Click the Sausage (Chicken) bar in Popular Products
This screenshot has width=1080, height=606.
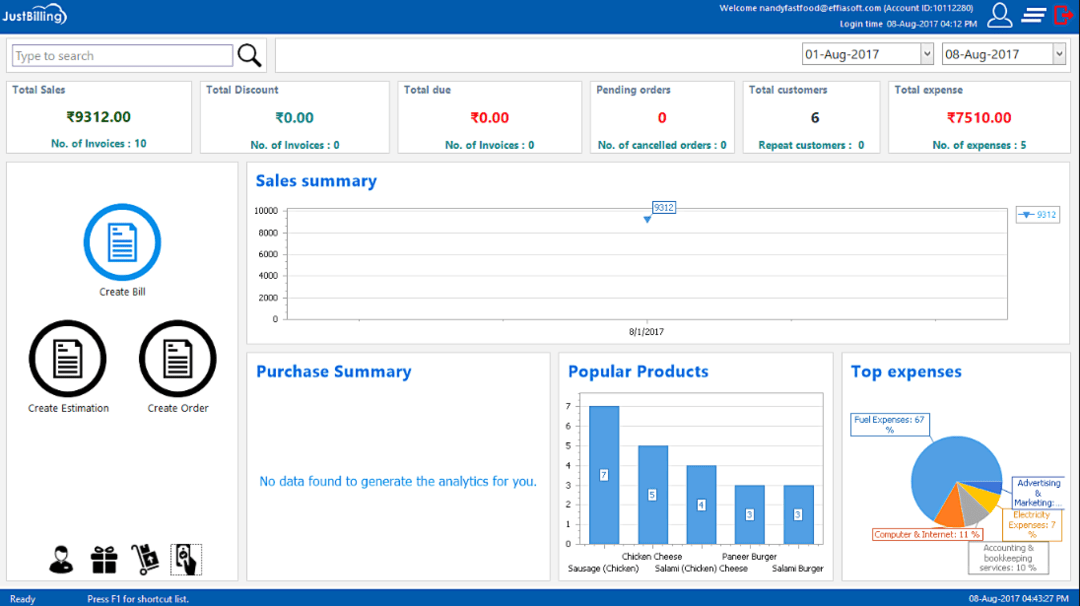[x=603, y=470]
